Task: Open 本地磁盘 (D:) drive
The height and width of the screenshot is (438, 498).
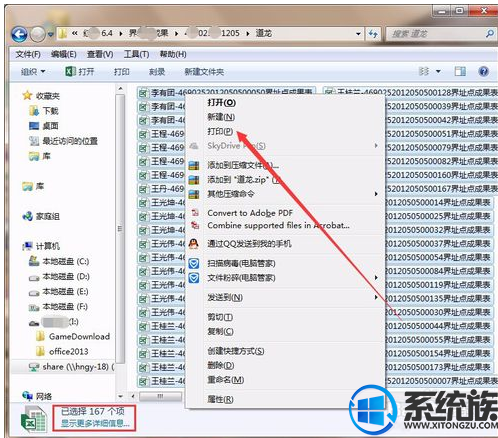Action: 59,276
